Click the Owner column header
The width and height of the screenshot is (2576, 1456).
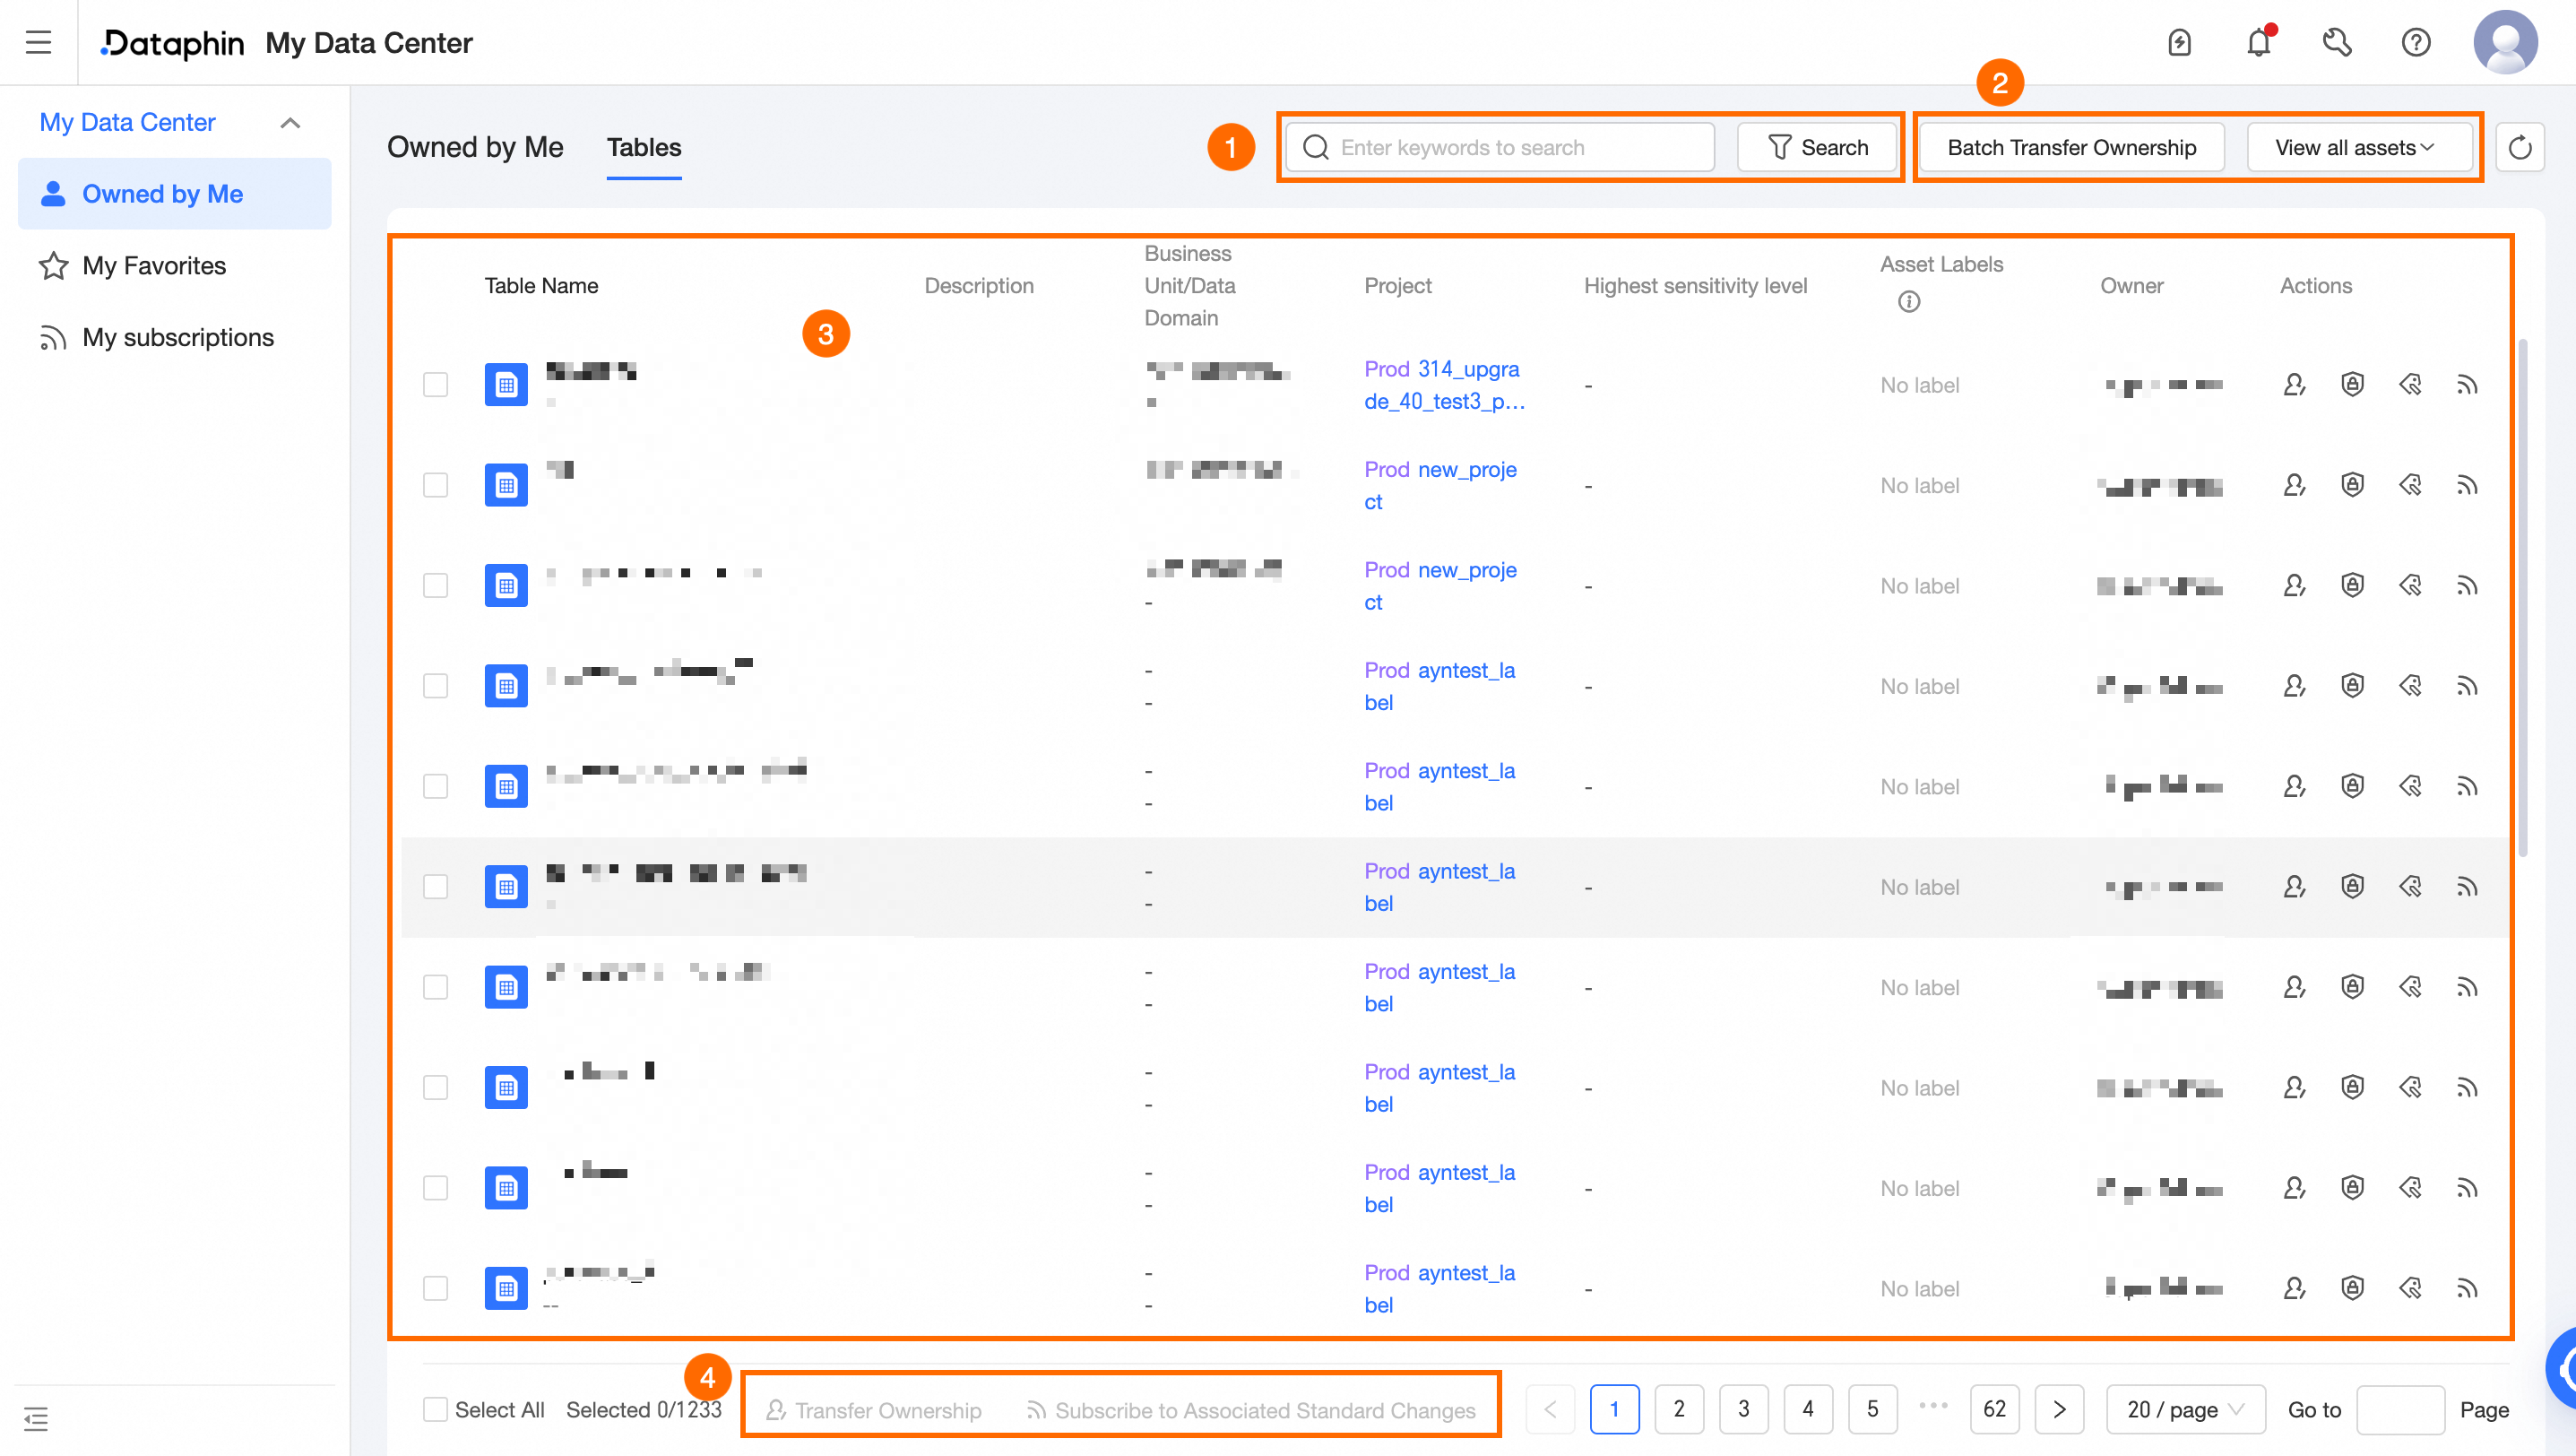2131,286
